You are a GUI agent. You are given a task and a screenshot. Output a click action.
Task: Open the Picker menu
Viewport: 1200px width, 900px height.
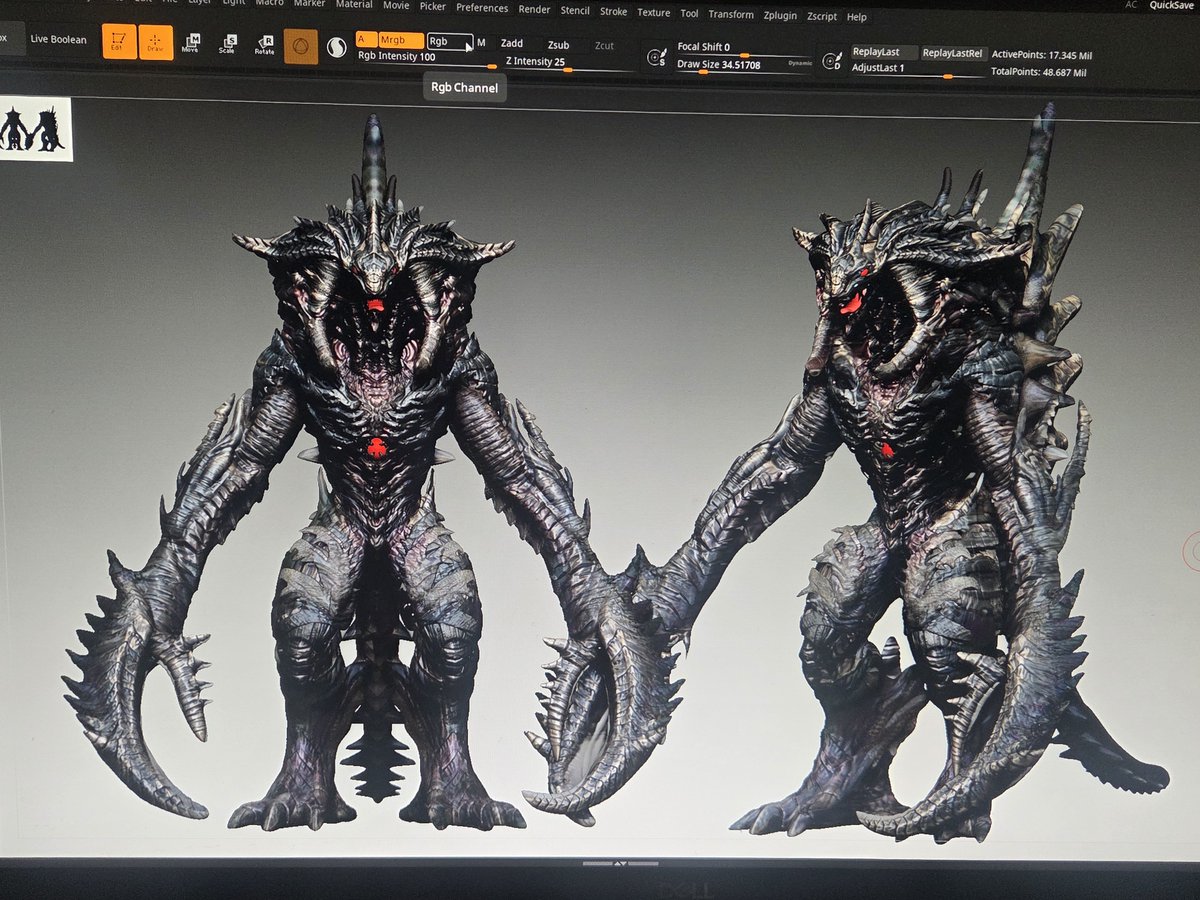pos(433,6)
